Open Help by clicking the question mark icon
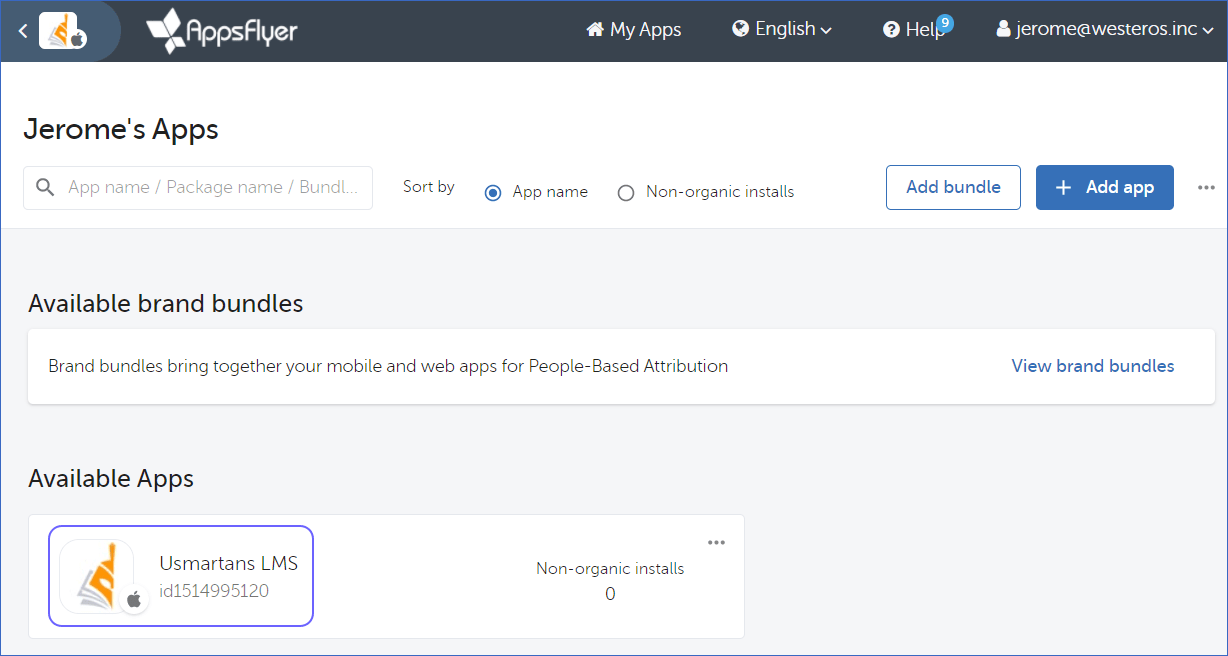 tap(892, 29)
